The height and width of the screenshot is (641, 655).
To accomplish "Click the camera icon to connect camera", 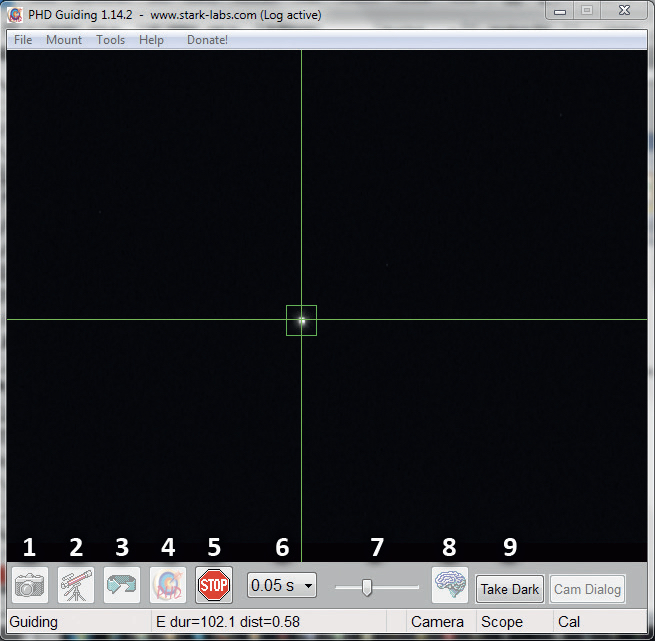I will tap(30, 585).
